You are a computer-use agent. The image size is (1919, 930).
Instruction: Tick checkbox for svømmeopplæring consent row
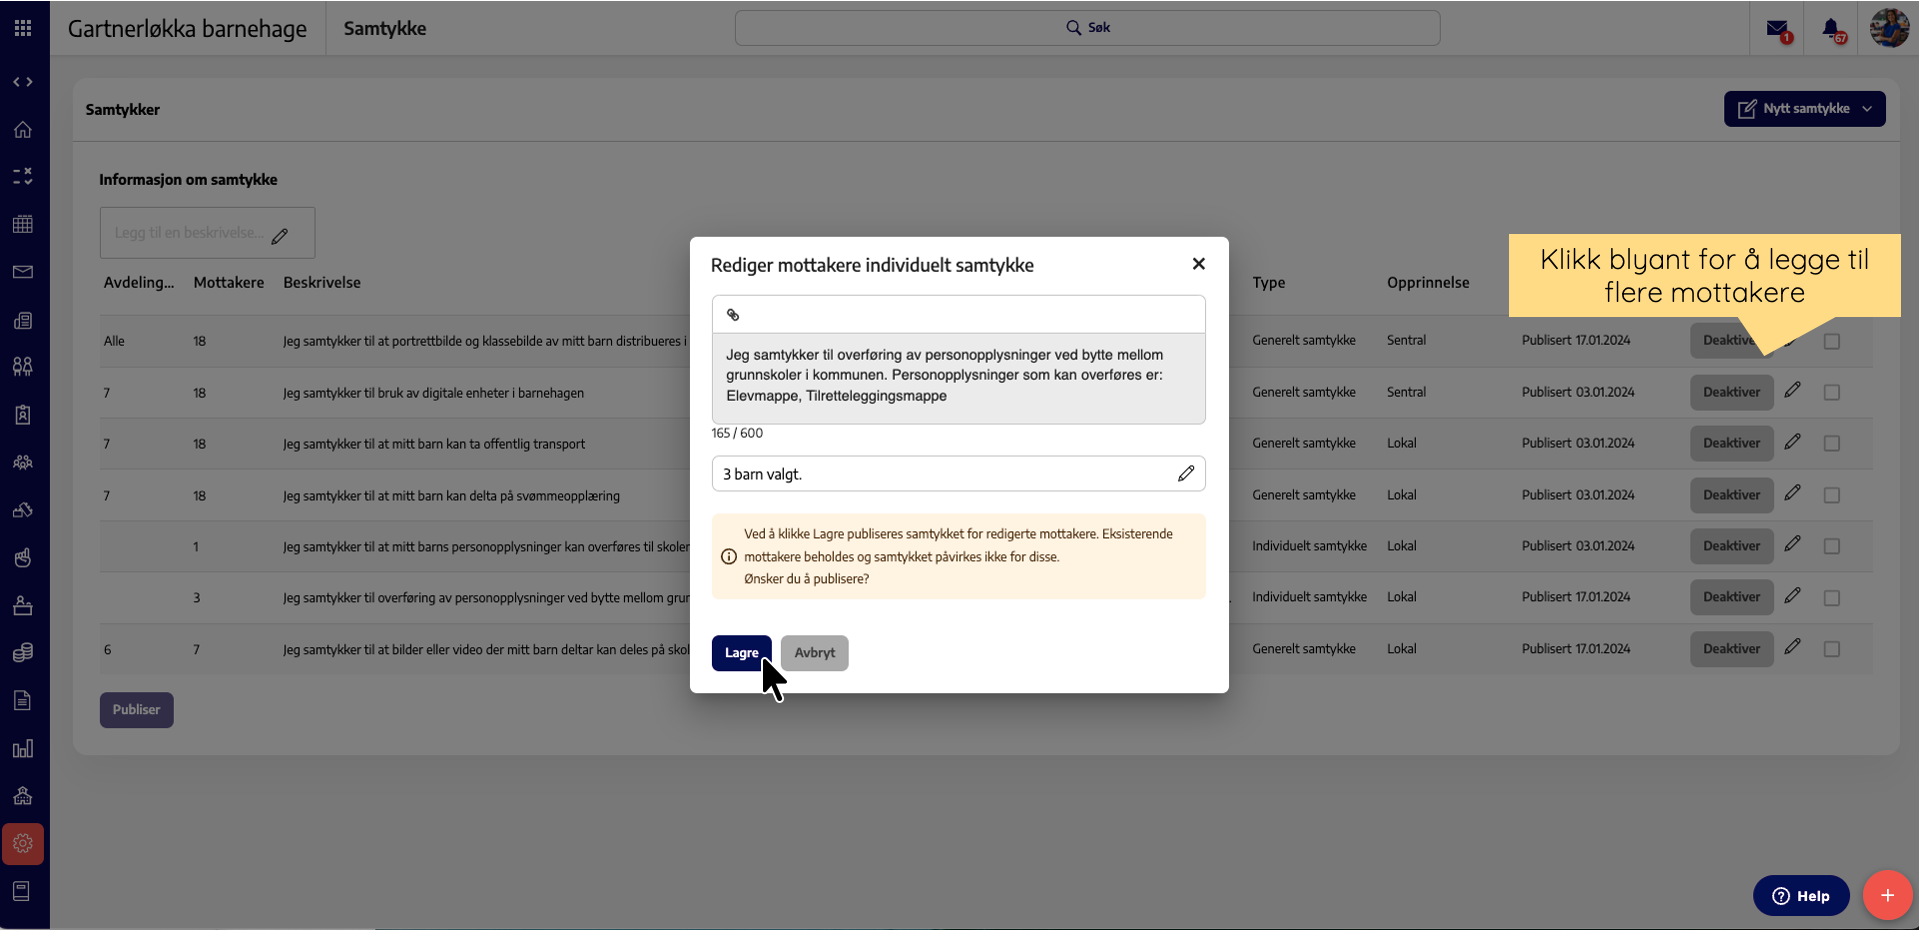1831,495
